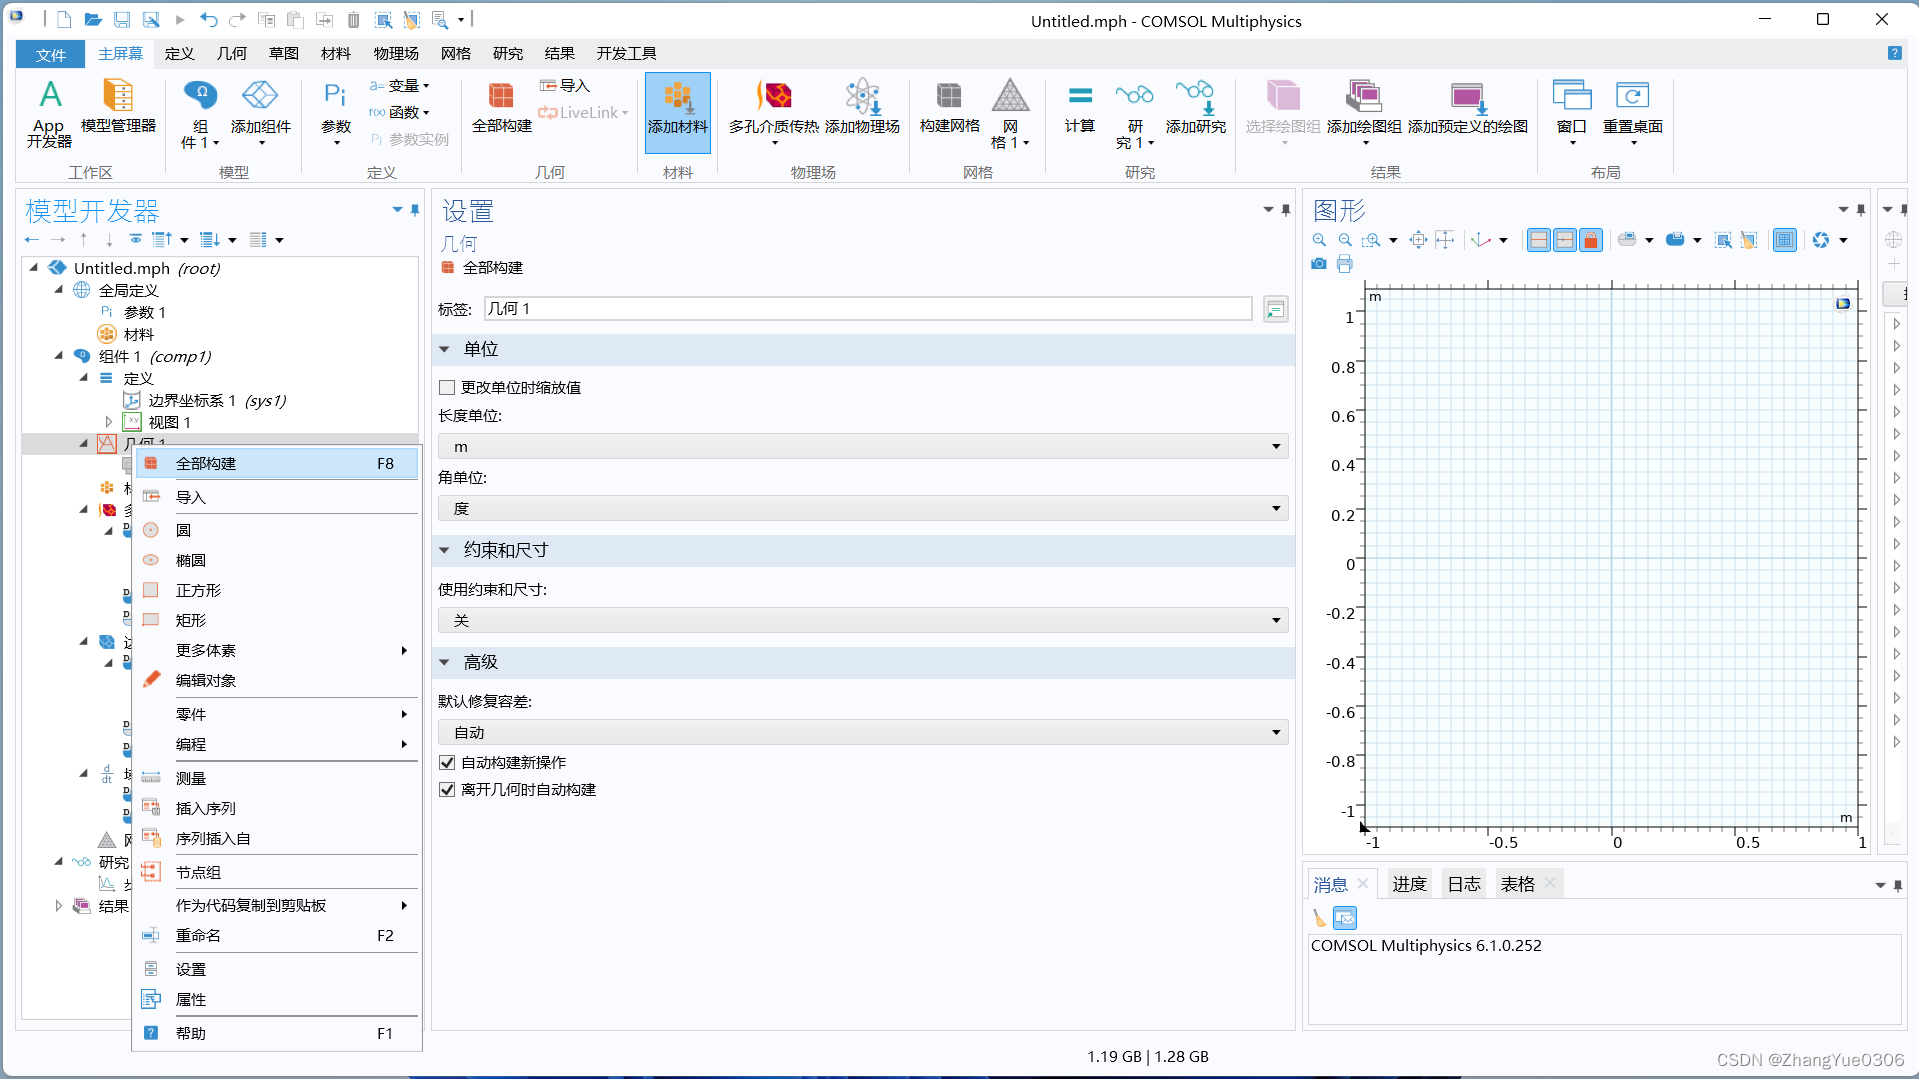Click 构建网格 in the ribbon
This screenshot has height=1079, width=1919.
(949, 106)
